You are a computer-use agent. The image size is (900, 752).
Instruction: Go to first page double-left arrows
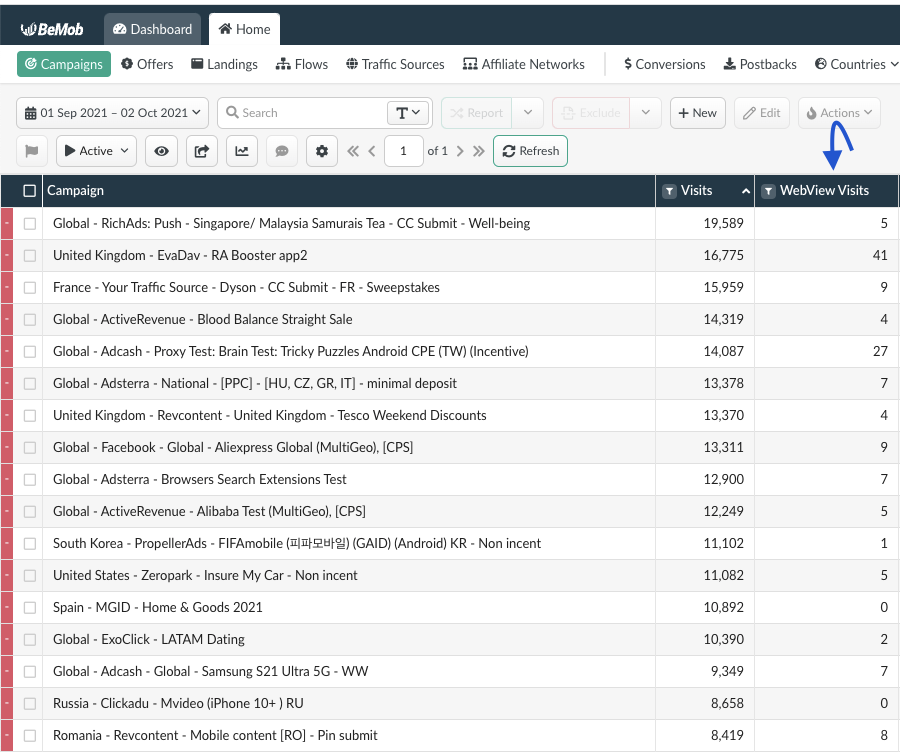[x=353, y=151]
